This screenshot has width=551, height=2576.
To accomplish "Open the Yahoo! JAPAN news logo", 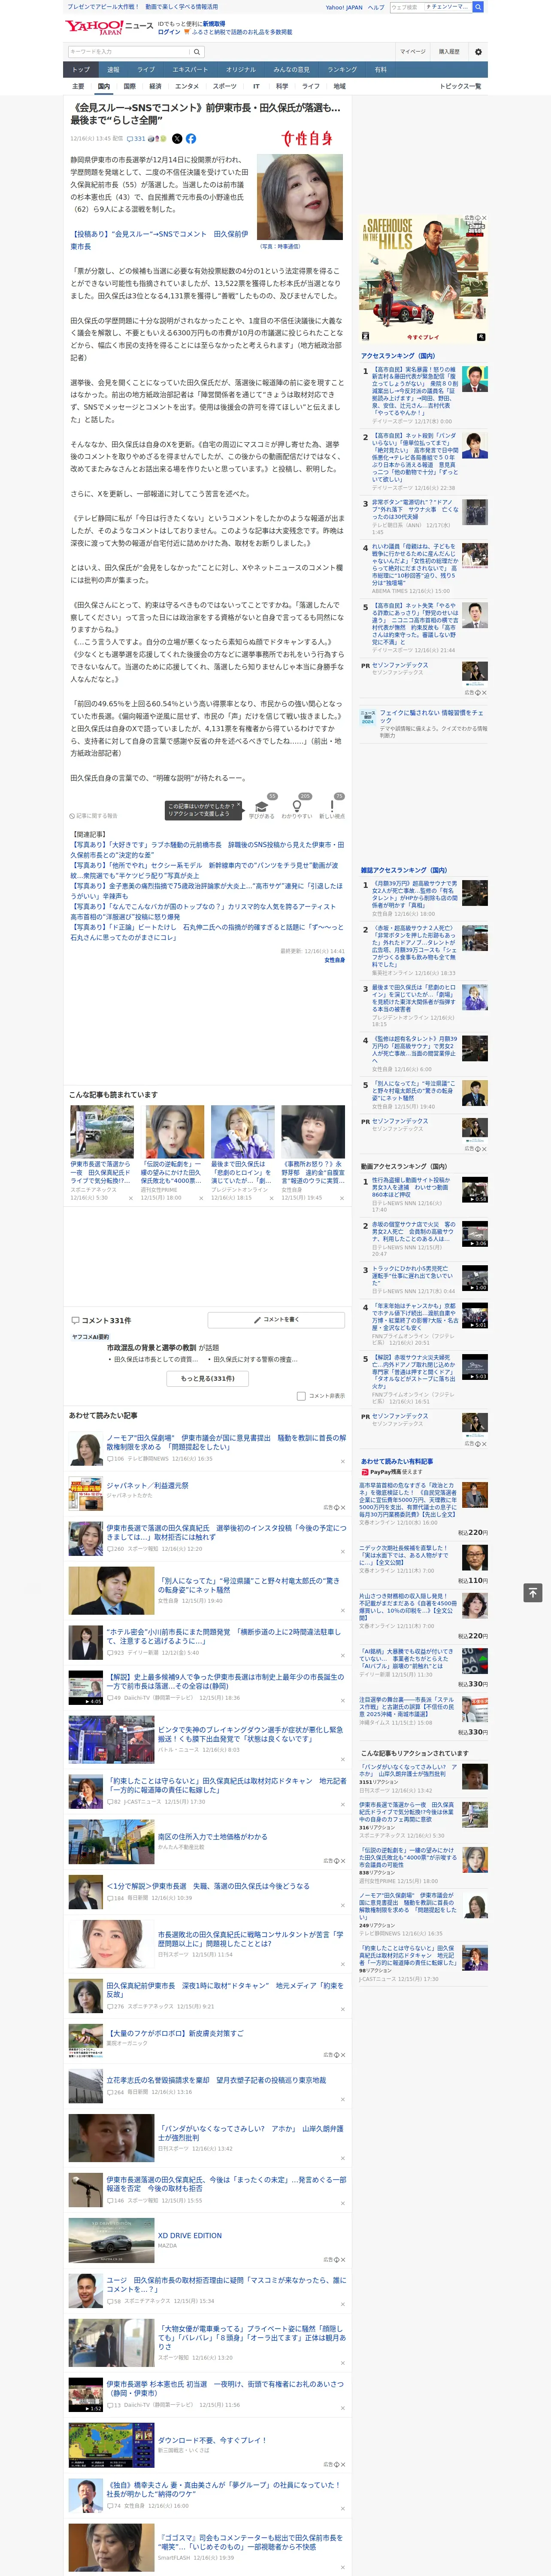I will tap(94, 28).
